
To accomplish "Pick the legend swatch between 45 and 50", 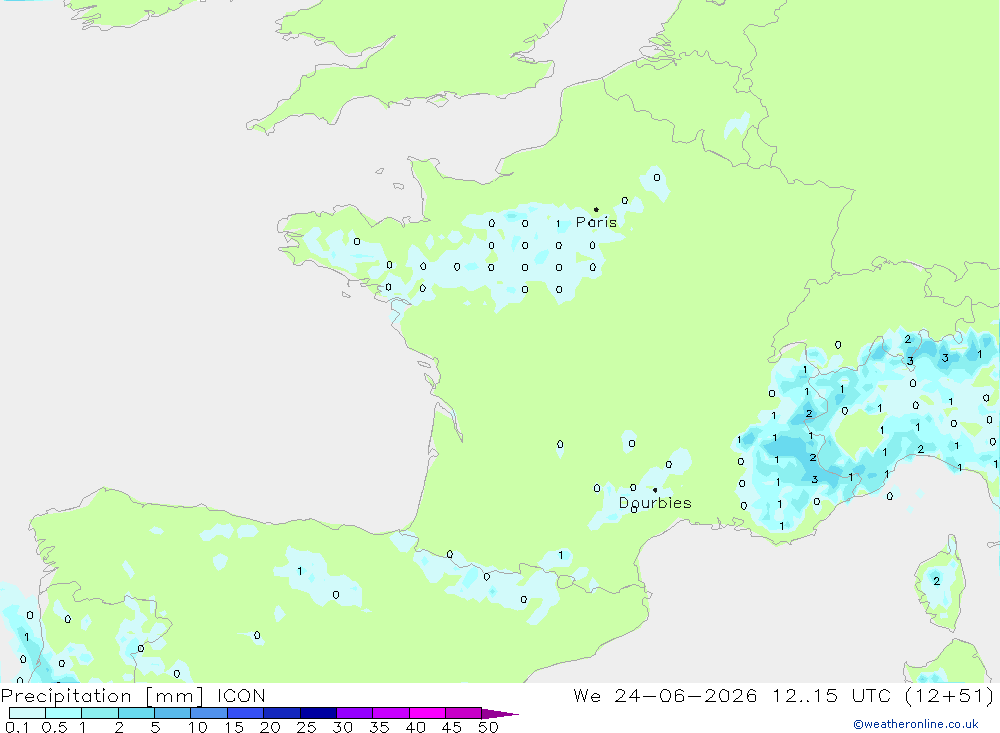I will coord(463,713).
